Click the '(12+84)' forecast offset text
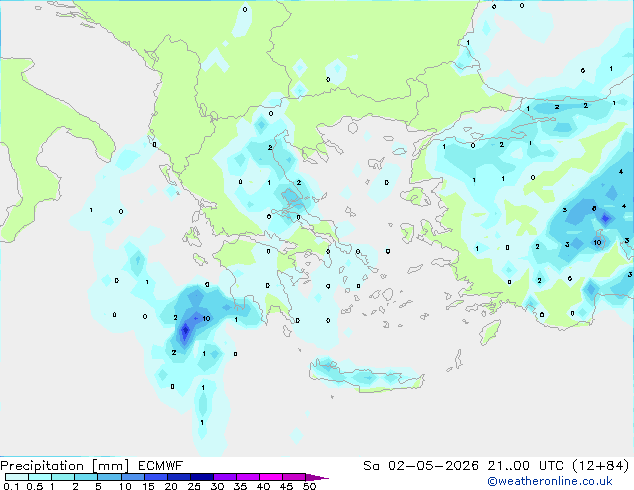The image size is (634, 490). pyautogui.click(x=601, y=466)
